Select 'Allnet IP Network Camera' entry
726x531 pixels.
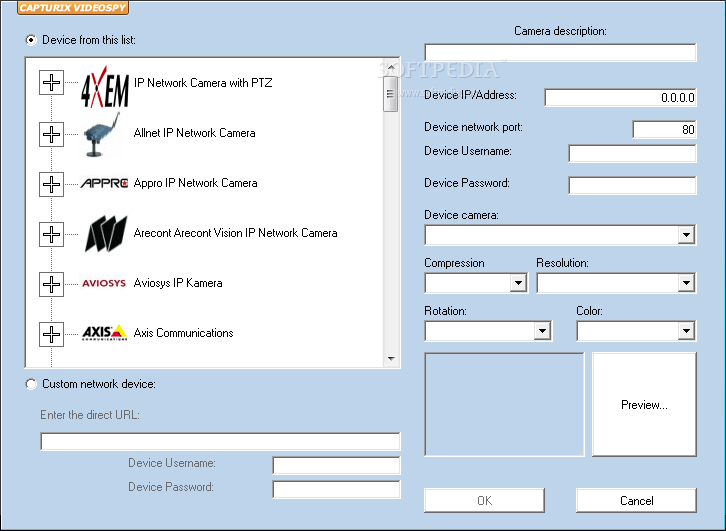194,133
